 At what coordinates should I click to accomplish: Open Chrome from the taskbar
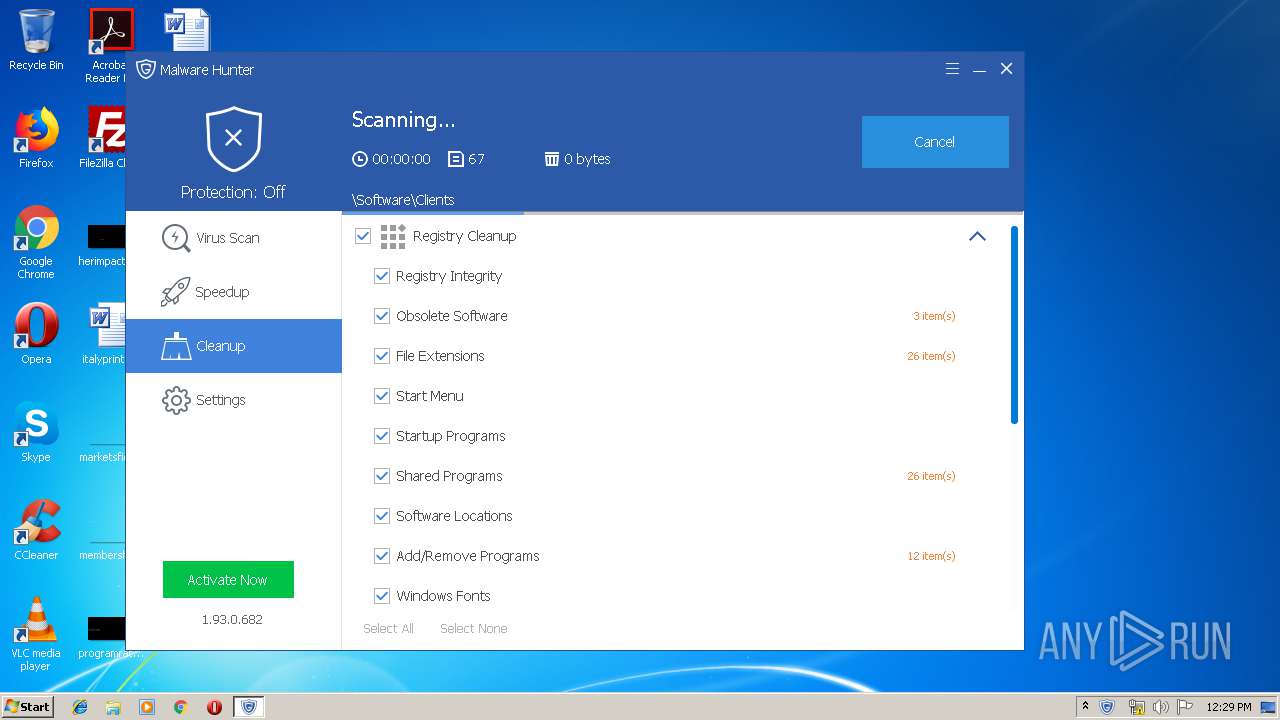click(180, 707)
